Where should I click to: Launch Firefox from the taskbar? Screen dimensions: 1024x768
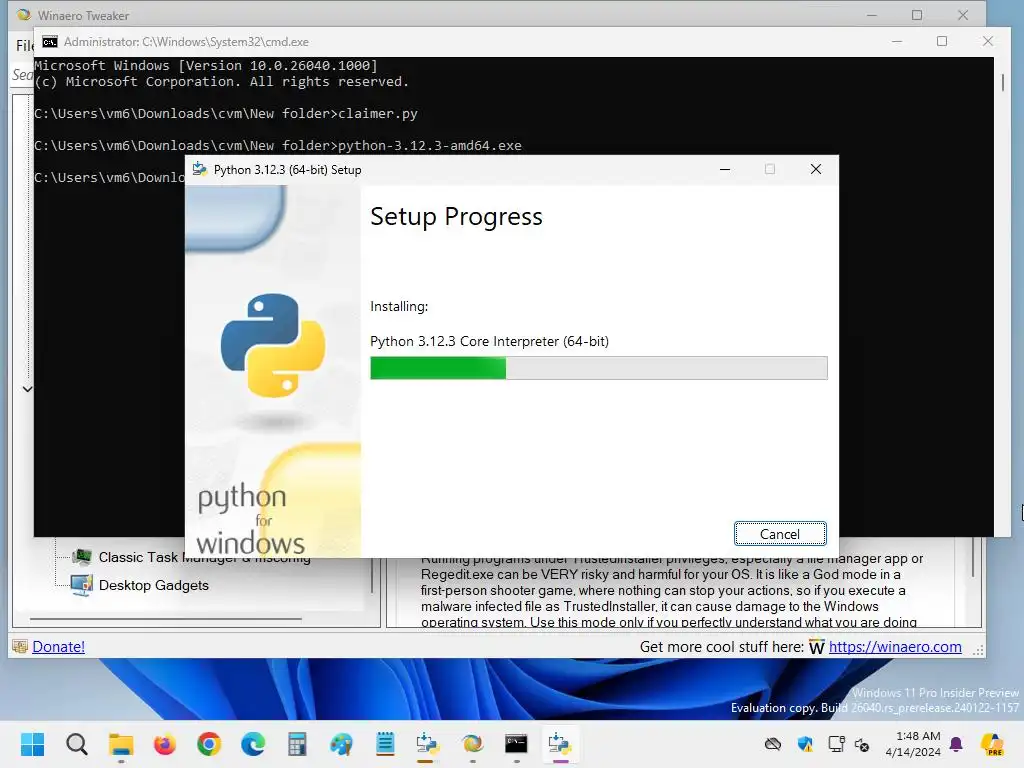[165, 744]
